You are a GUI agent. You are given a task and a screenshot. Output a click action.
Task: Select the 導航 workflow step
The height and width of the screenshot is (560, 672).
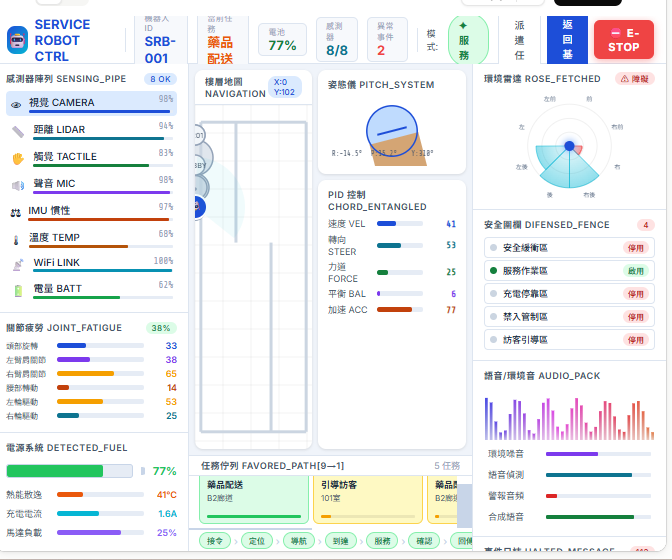(299, 541)
